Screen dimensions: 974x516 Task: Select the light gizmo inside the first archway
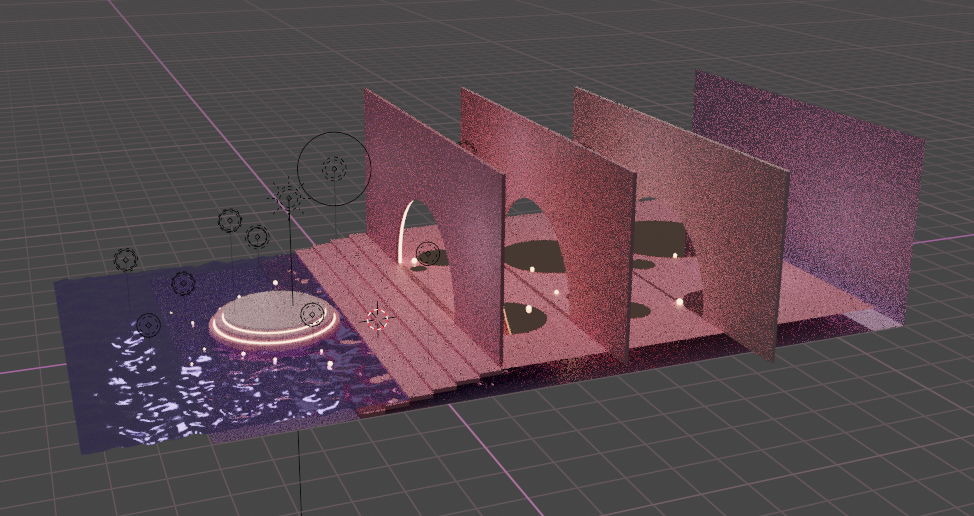[428, 253]
